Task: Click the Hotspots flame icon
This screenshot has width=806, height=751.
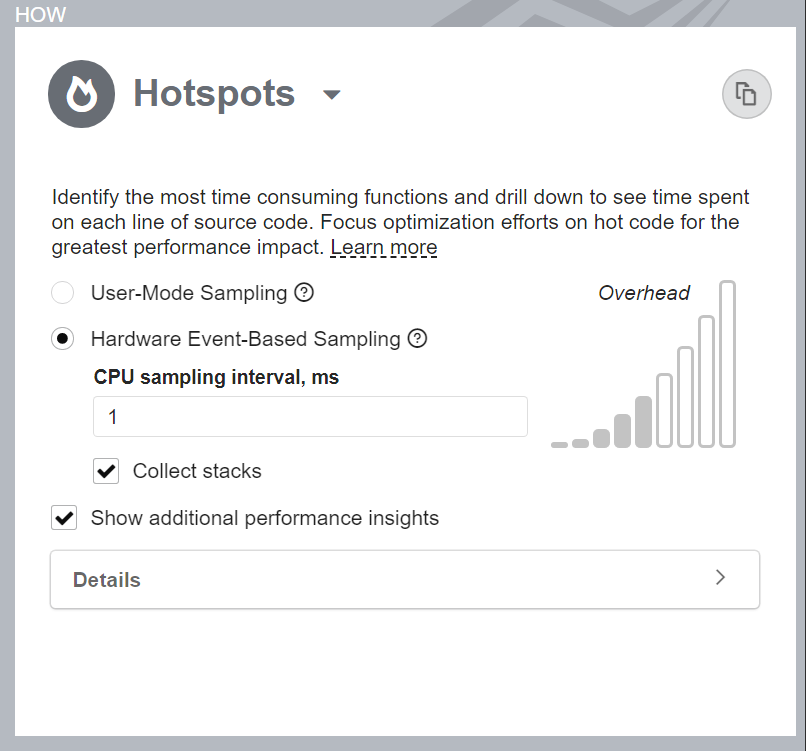Action: 81,94
